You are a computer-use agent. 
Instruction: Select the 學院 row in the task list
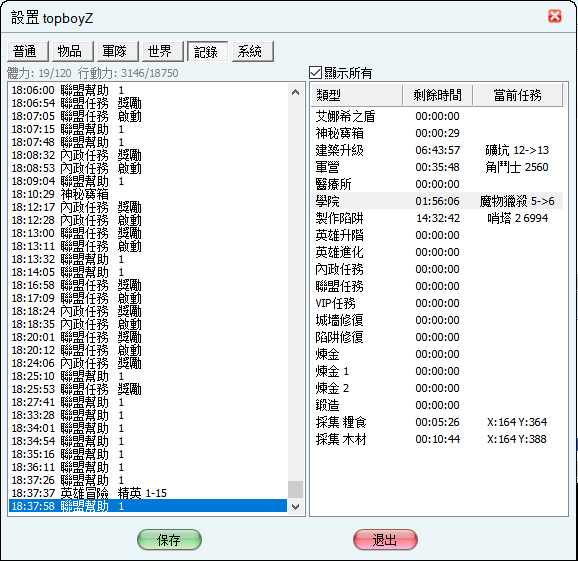click(x=437, y=201)
